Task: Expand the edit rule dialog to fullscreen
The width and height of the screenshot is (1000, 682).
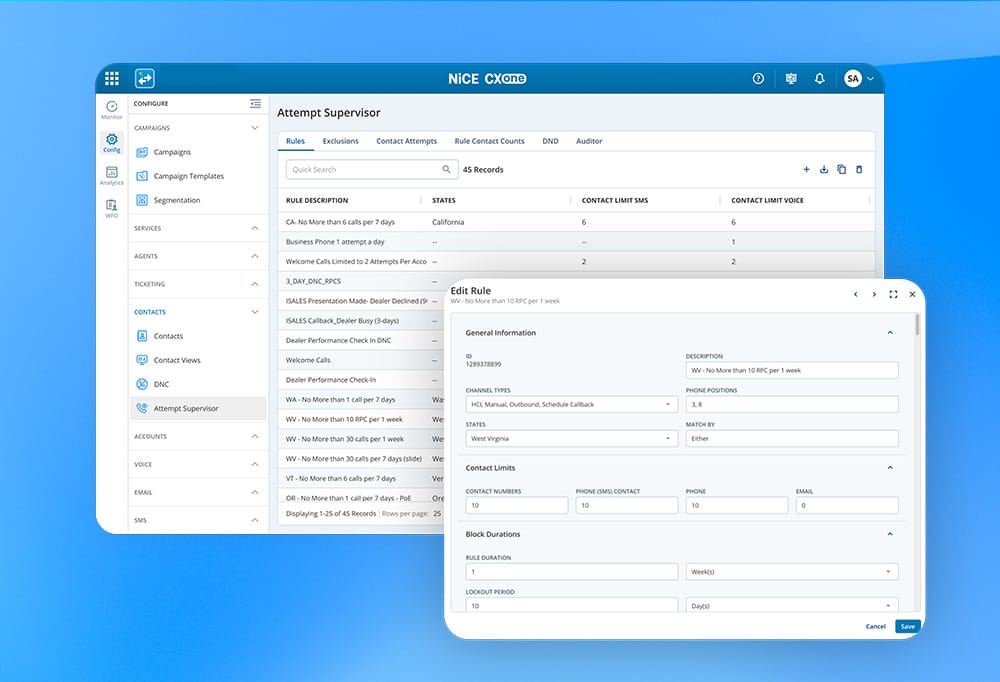Action: [893, 295]
